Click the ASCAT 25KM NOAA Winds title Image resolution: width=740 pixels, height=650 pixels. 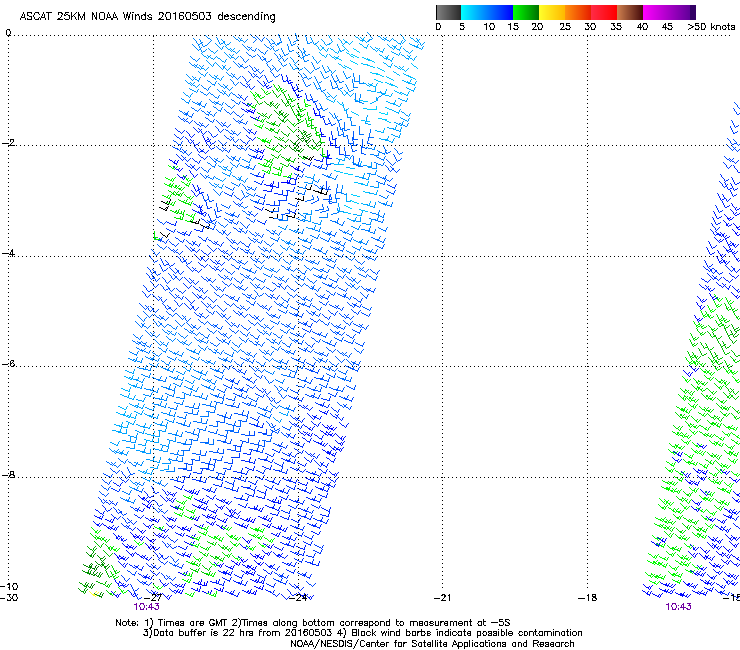(147, 16)
